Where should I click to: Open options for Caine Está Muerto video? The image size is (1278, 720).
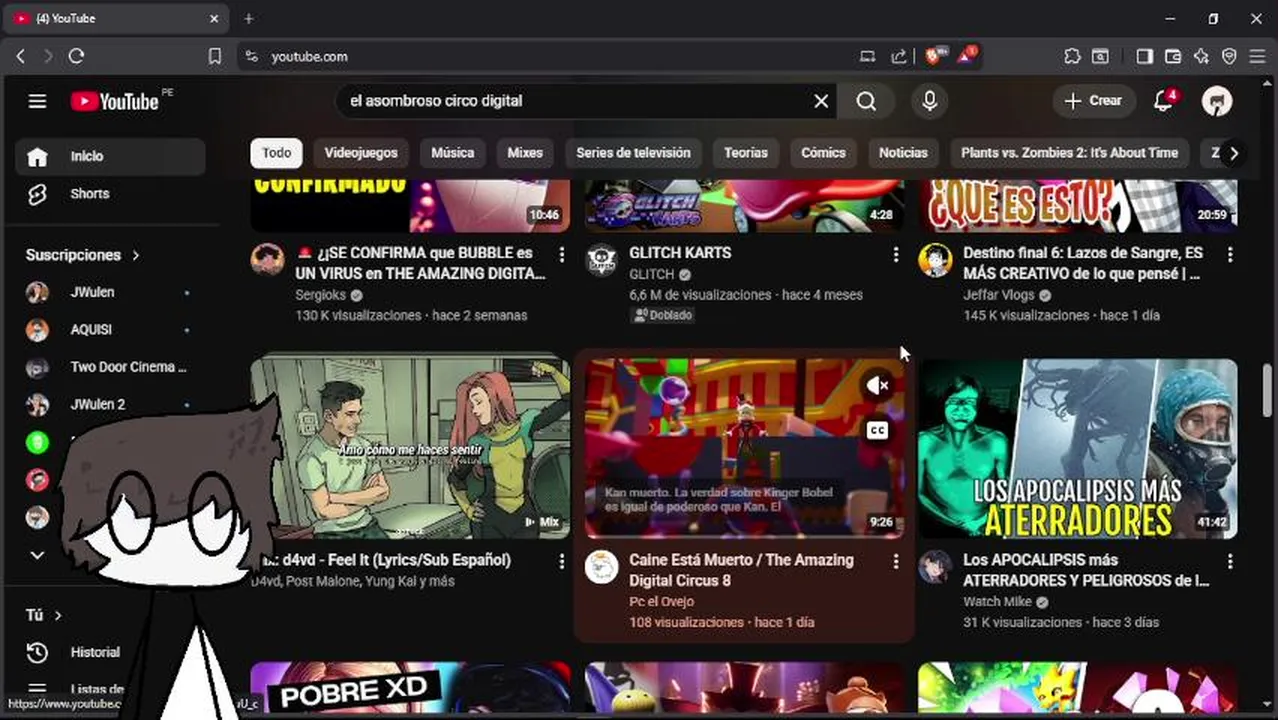896,562
